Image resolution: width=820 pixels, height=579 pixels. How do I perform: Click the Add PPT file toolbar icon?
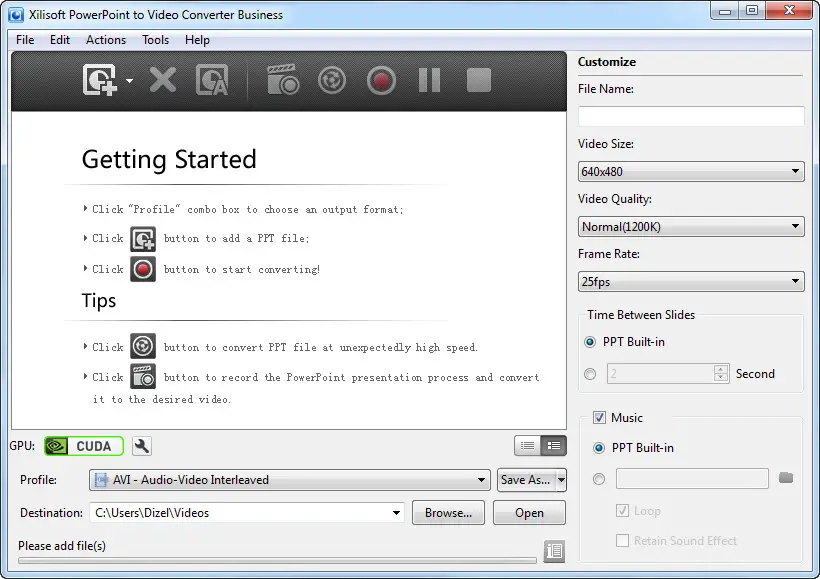(99, 80)
